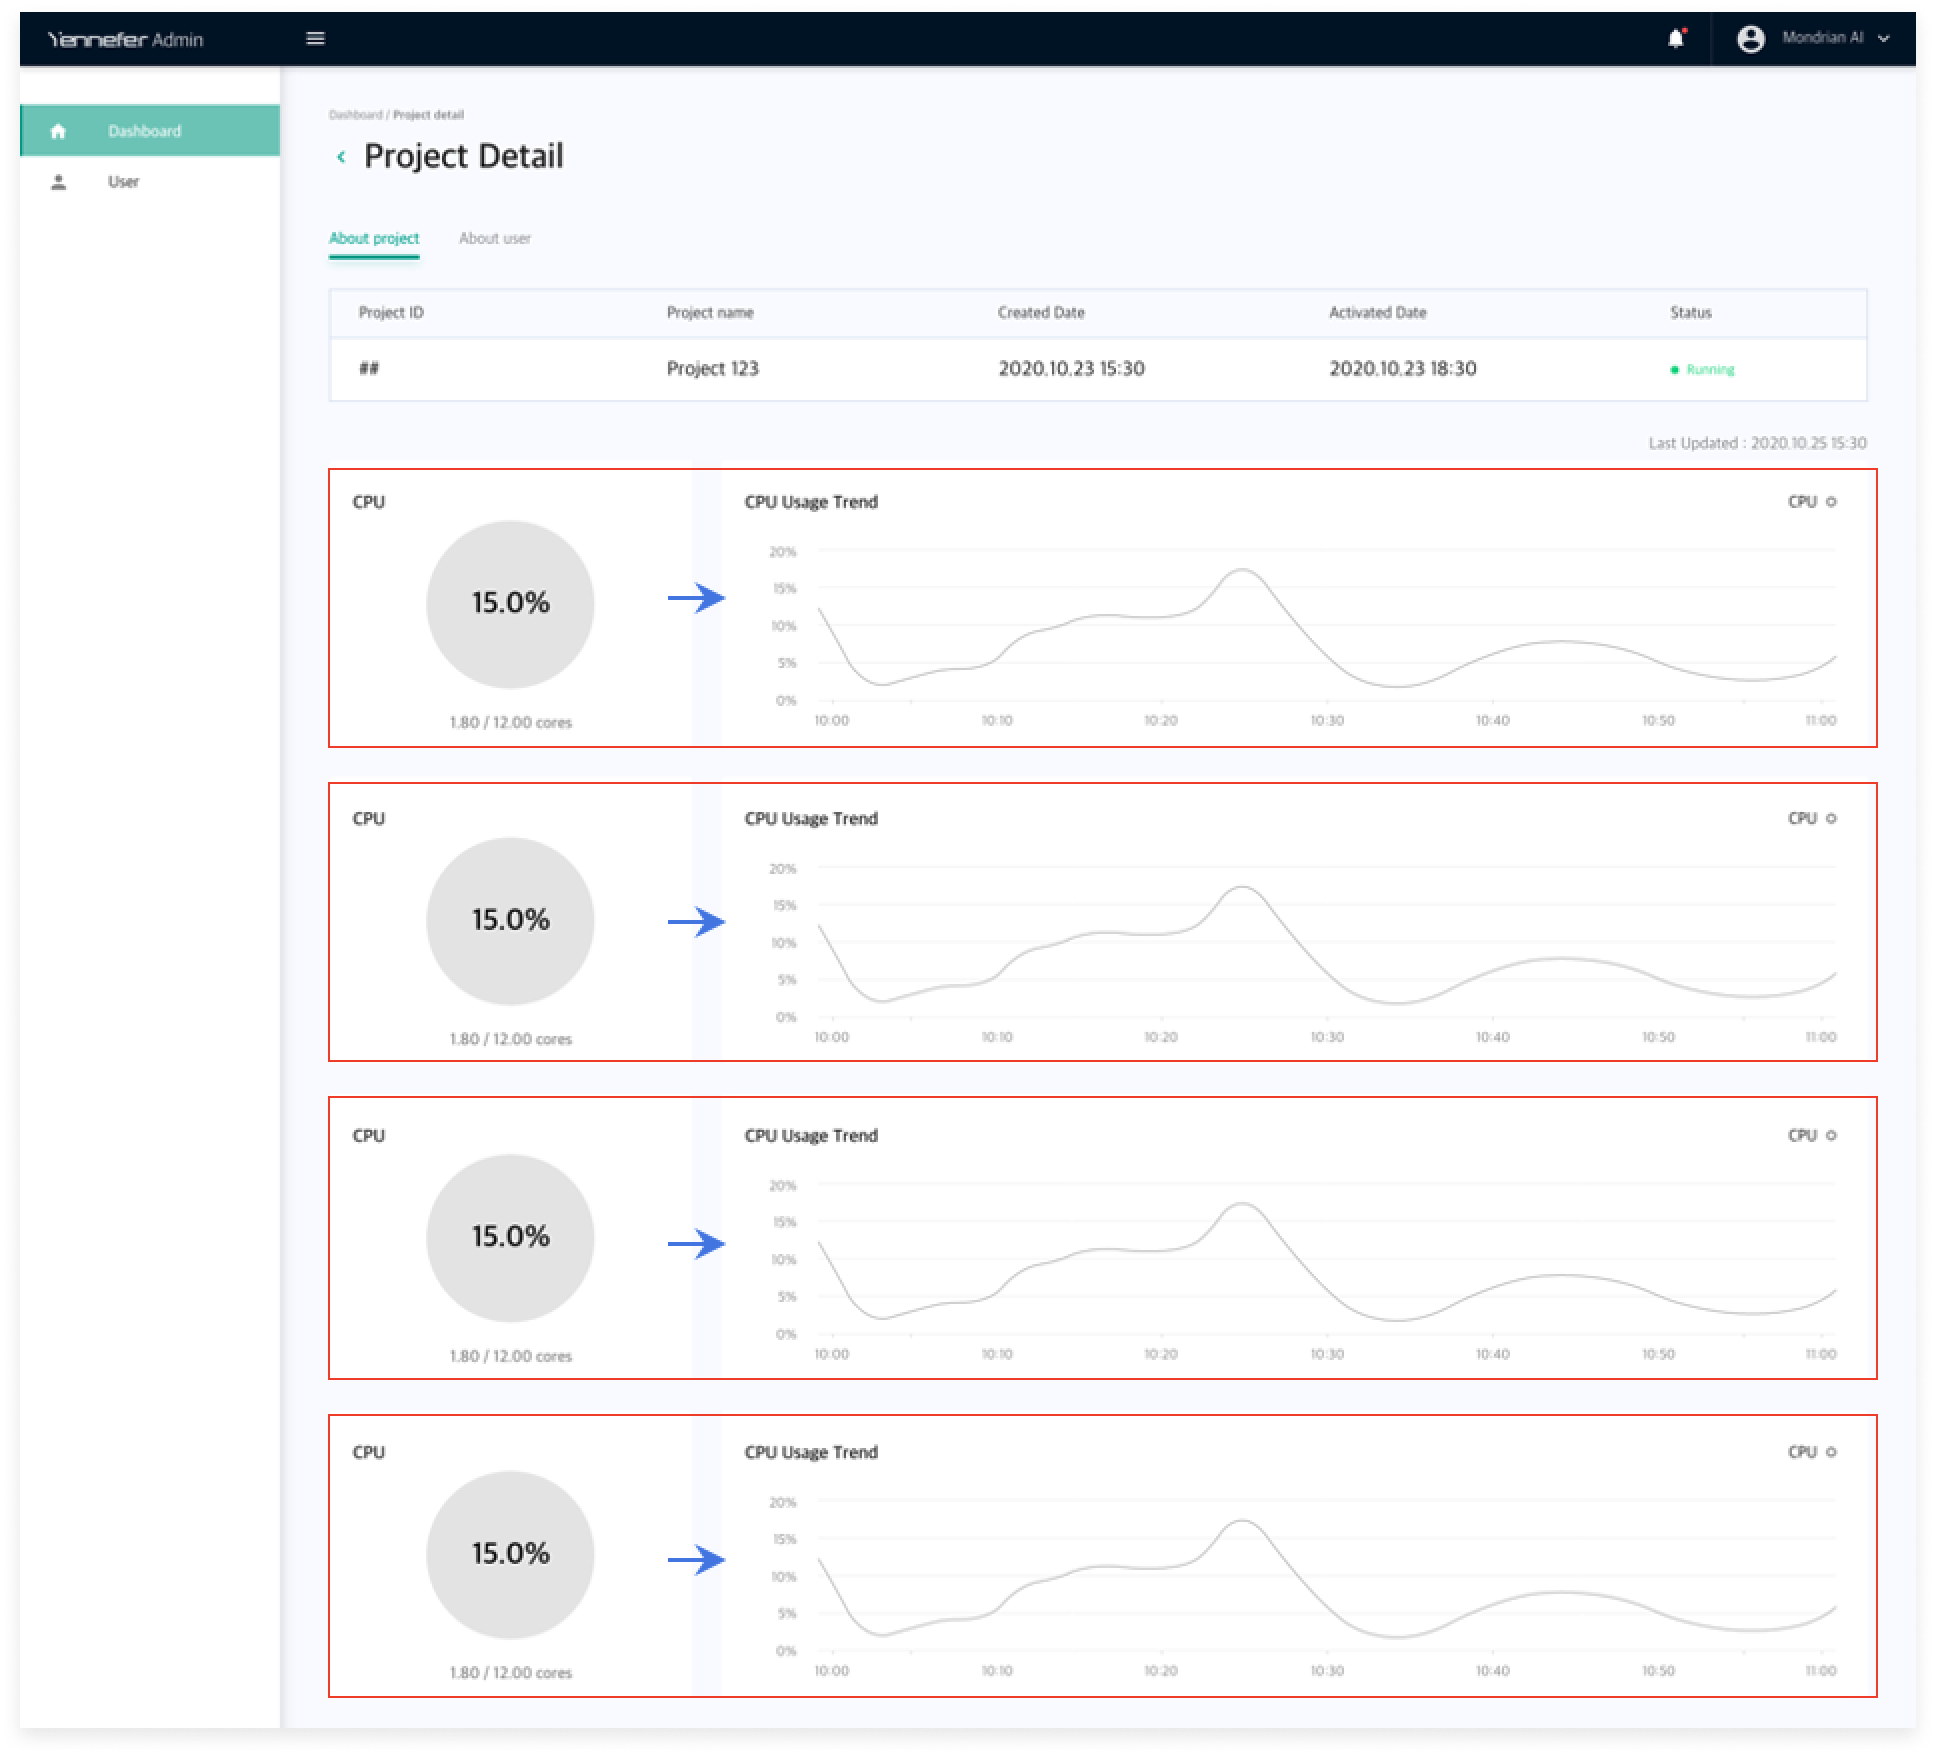1936x1756 pixels.
Task: Click the blue arrow in the first CPU panel
Action: click(696, 598)
